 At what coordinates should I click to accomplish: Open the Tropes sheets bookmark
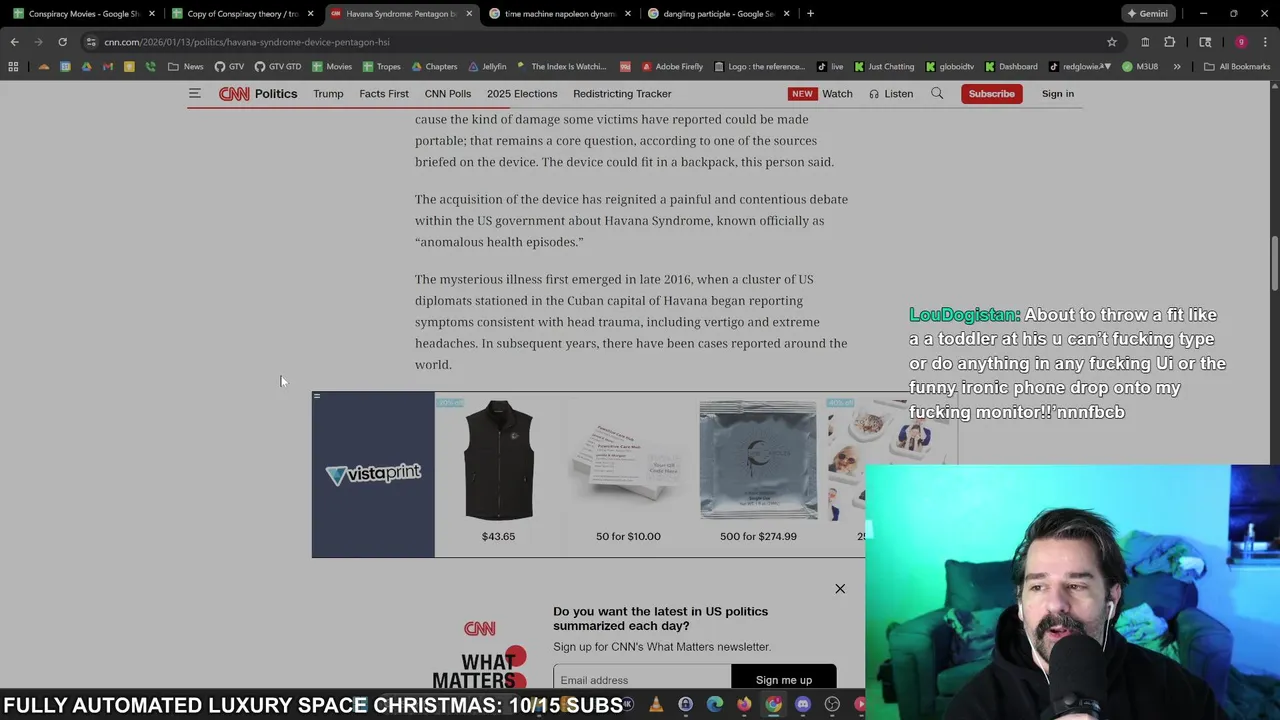point(382,67)
